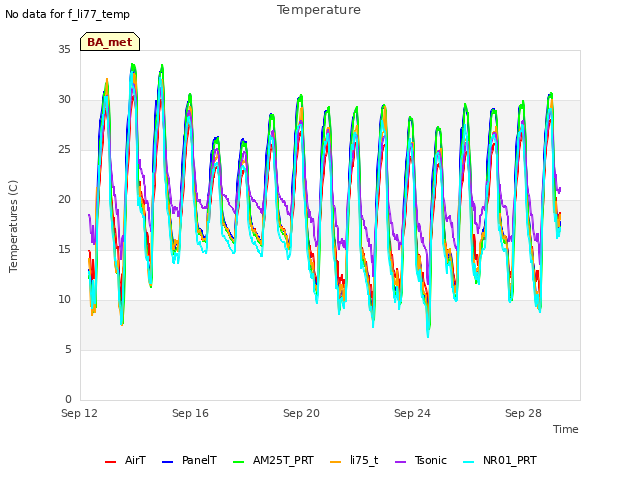Click the 30 y-axis tick label
The image size is (640, 480).
tap(64, 100)
